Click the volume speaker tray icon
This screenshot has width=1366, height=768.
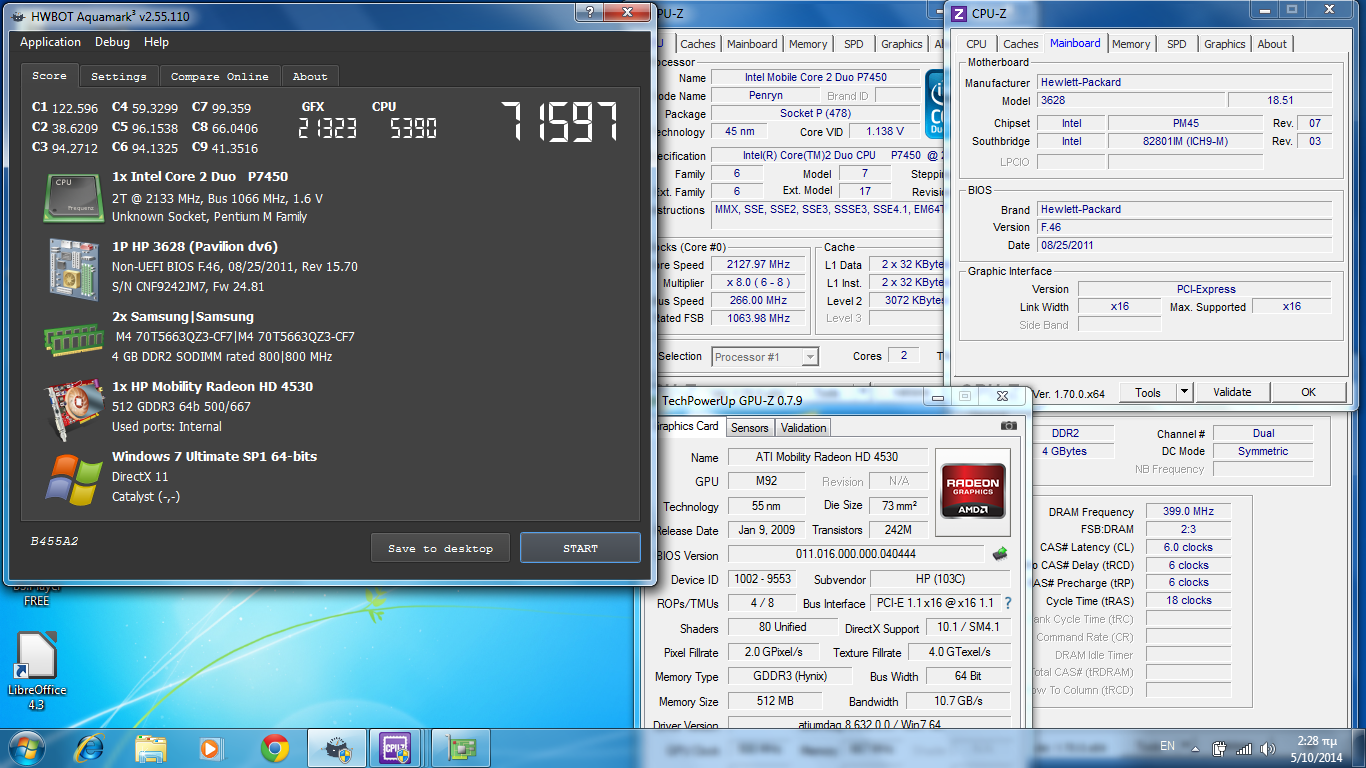click(x=1268, y=748)
